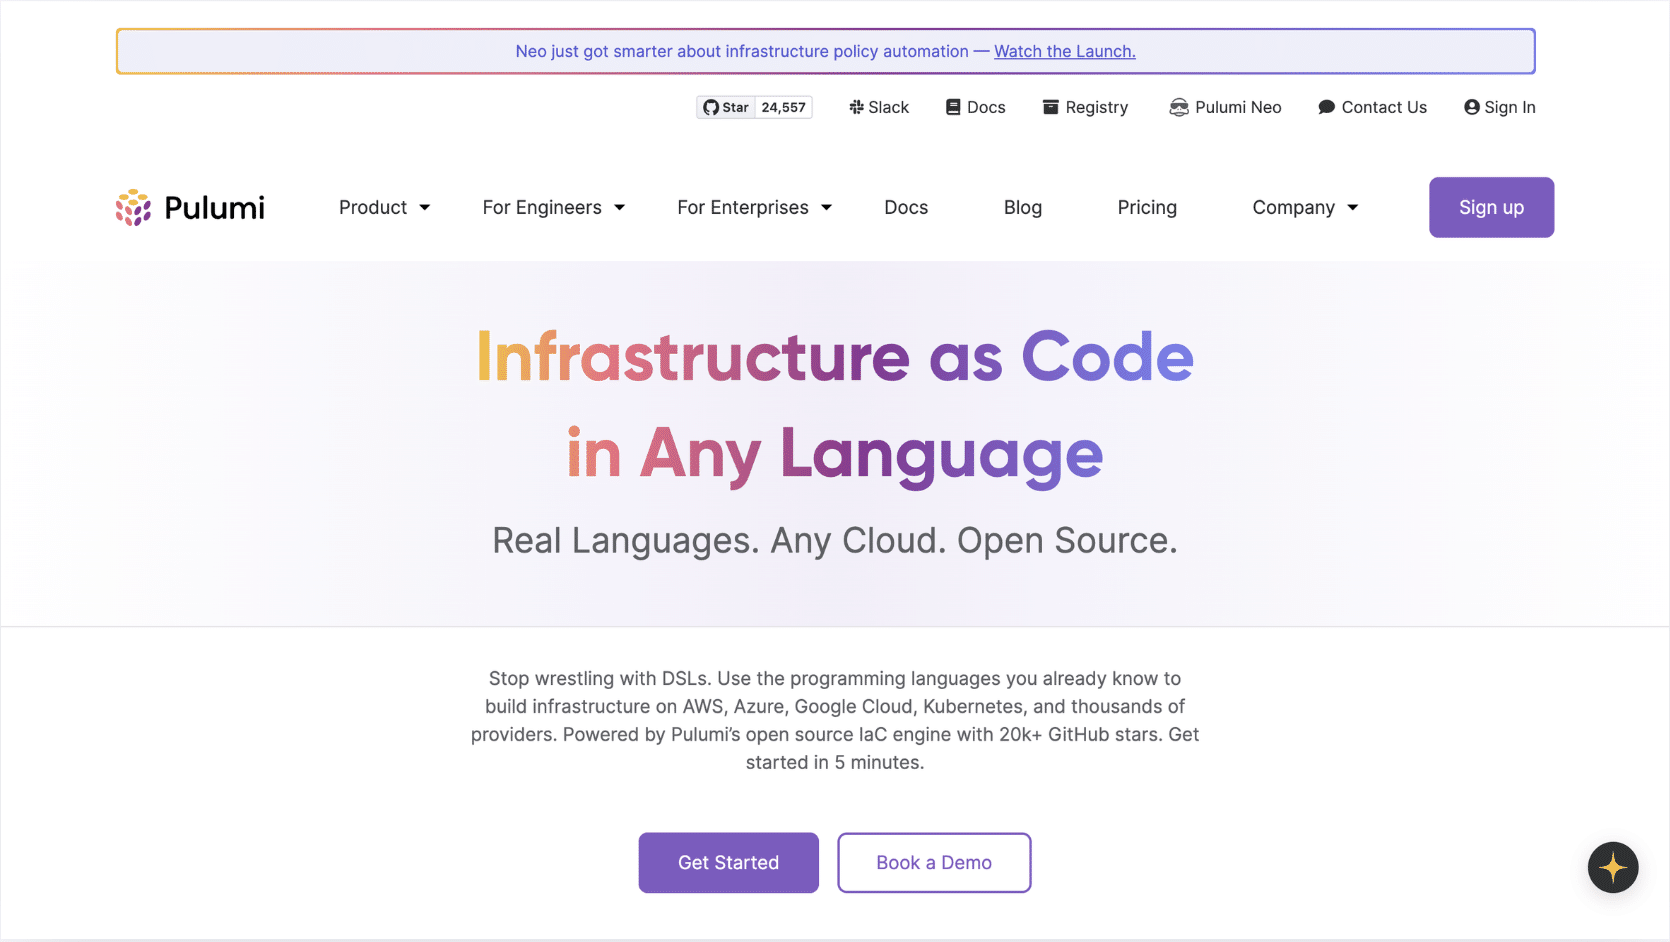This screenshot has height=942, width=1670.
Task: Go to Pricing in main navigation
Action: [x=1147, y=208]
